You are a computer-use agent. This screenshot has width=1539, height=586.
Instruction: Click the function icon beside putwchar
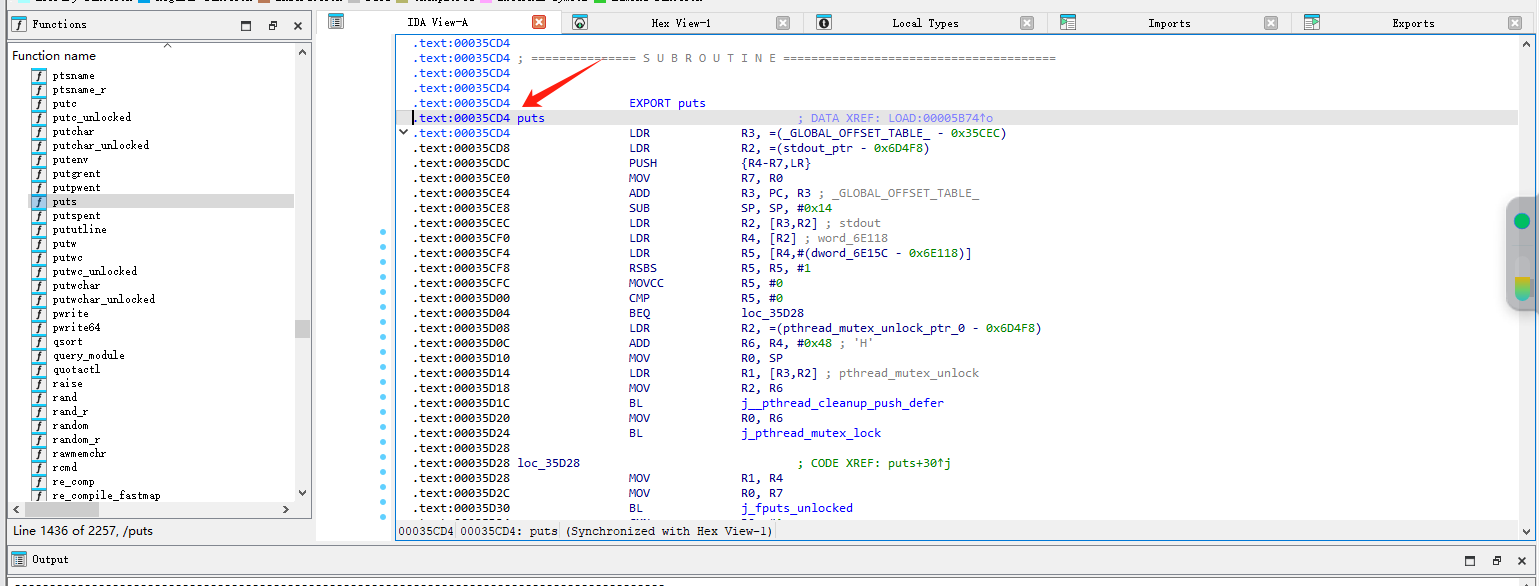tap(39, 286)
